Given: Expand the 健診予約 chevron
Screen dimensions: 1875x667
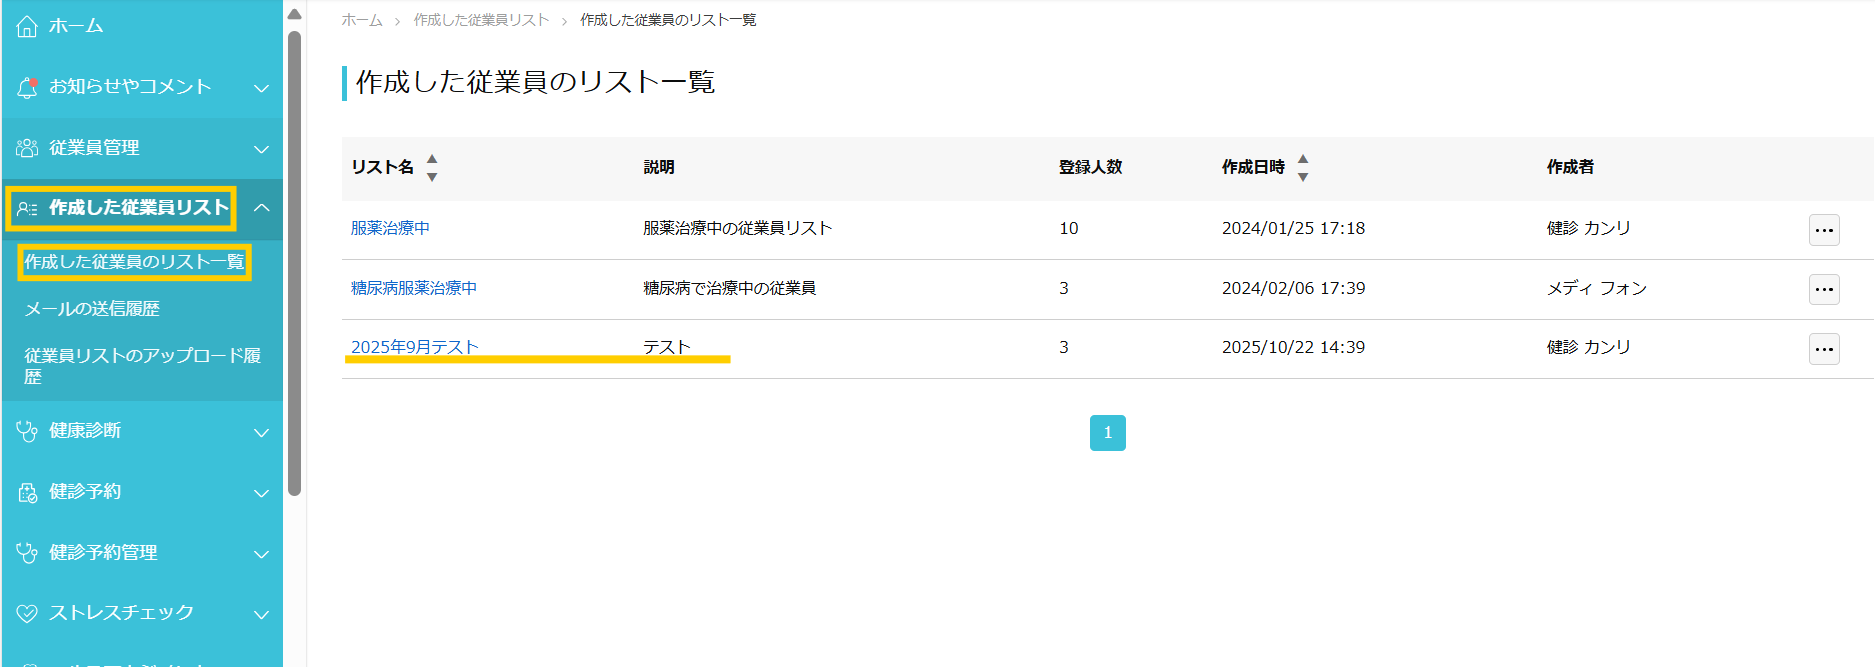Looking at the screenshot, I should (x=262, y=493).
